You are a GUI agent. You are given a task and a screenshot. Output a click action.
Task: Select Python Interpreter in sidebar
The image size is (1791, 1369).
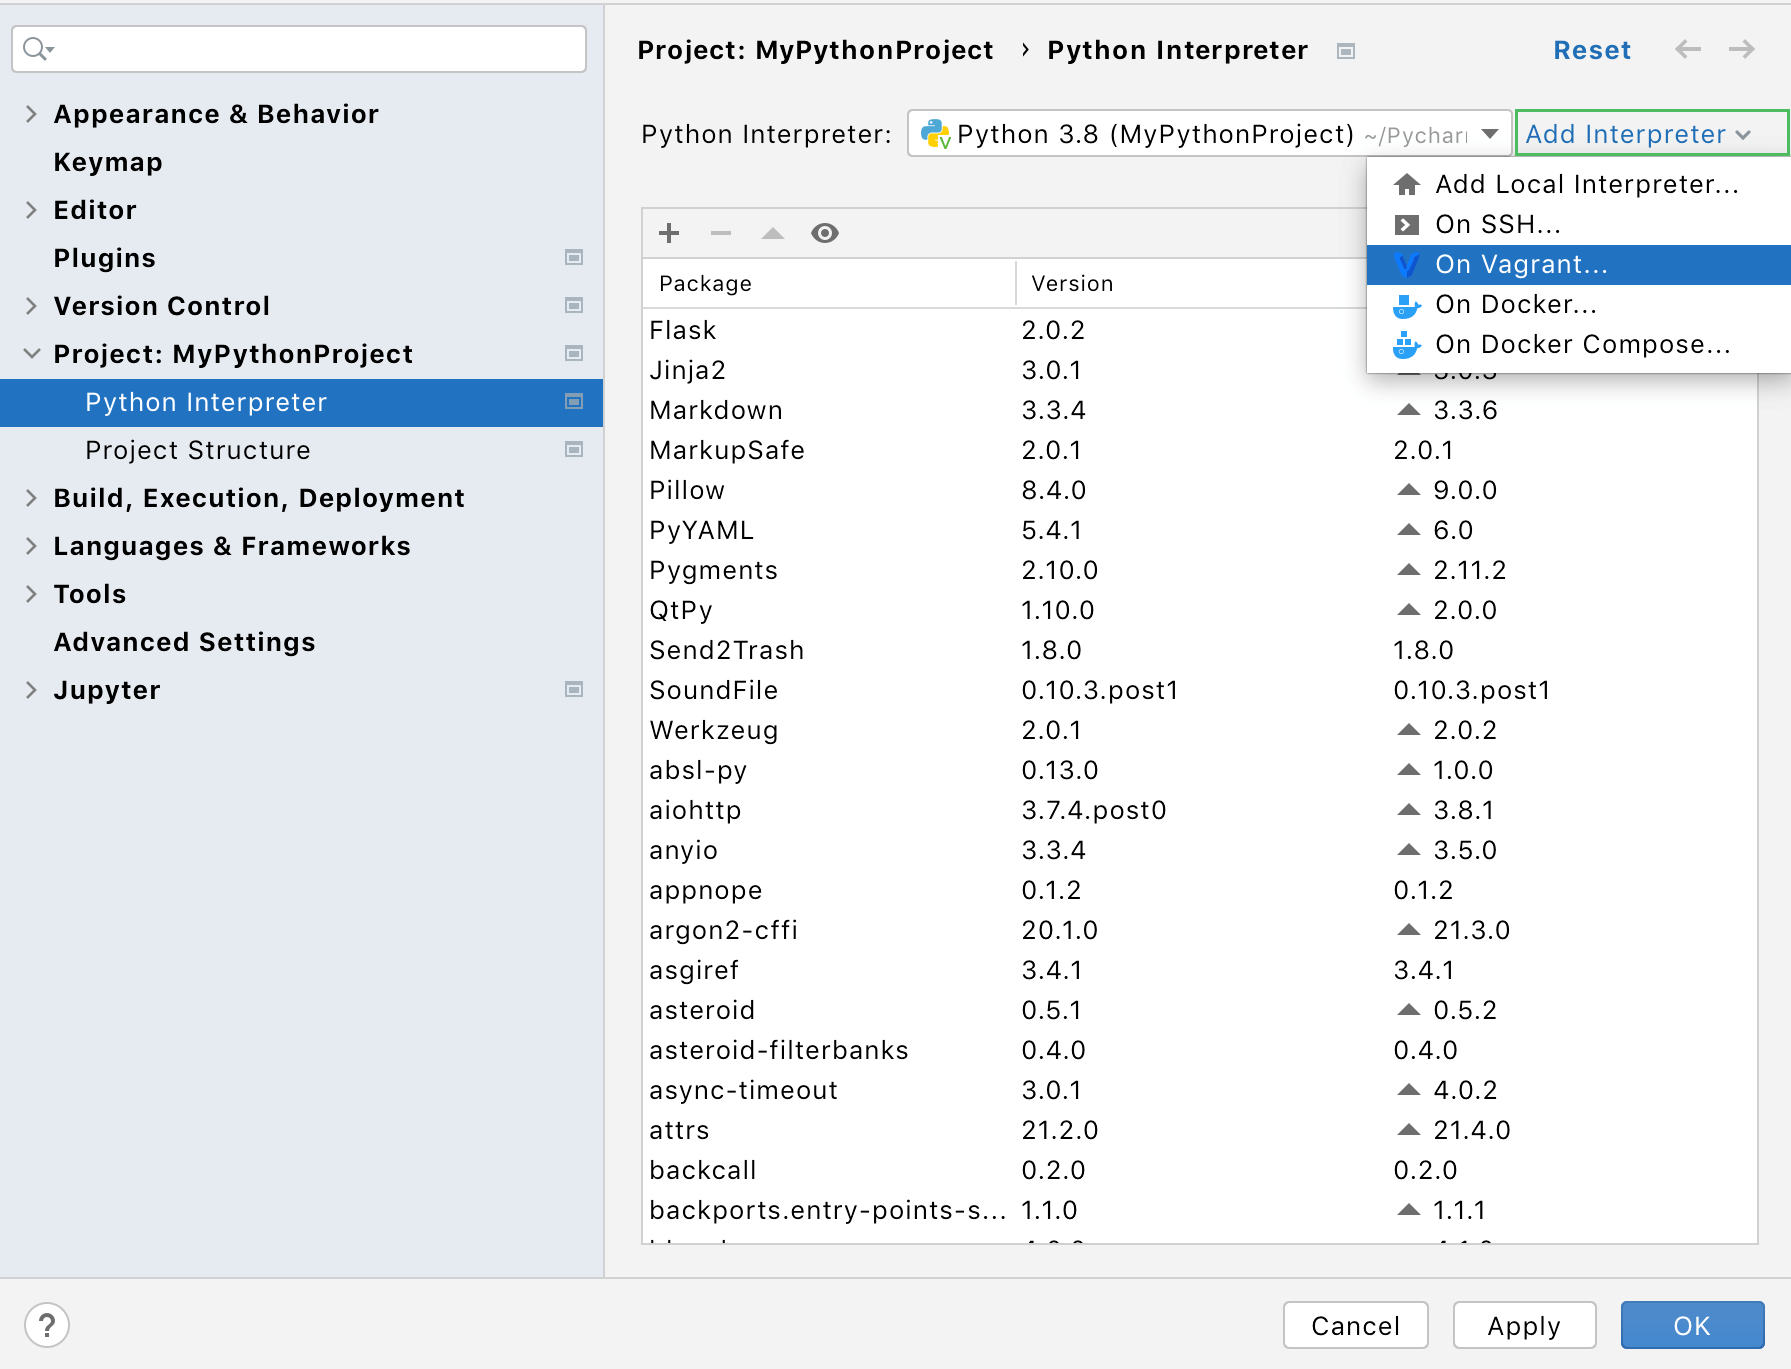301,402
